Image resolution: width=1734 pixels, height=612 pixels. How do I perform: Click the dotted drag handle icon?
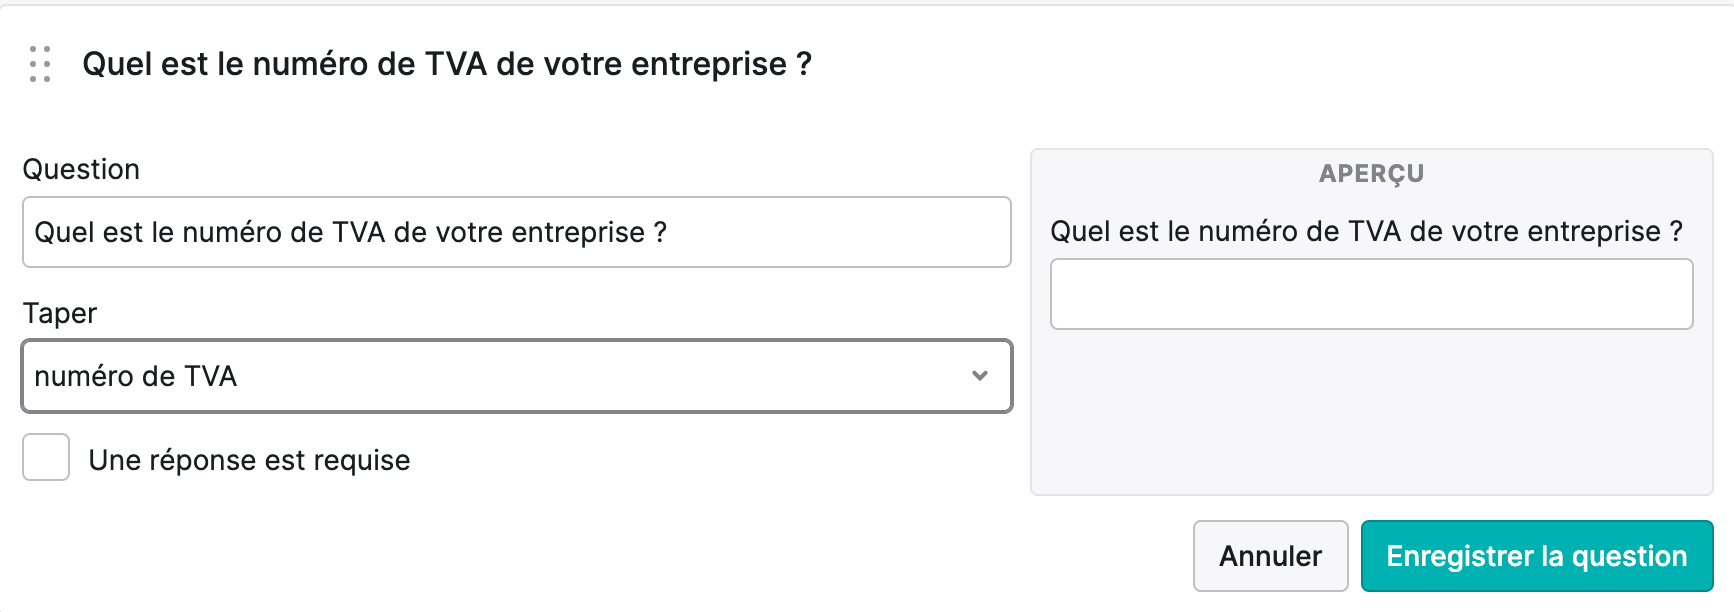[40, 64]
